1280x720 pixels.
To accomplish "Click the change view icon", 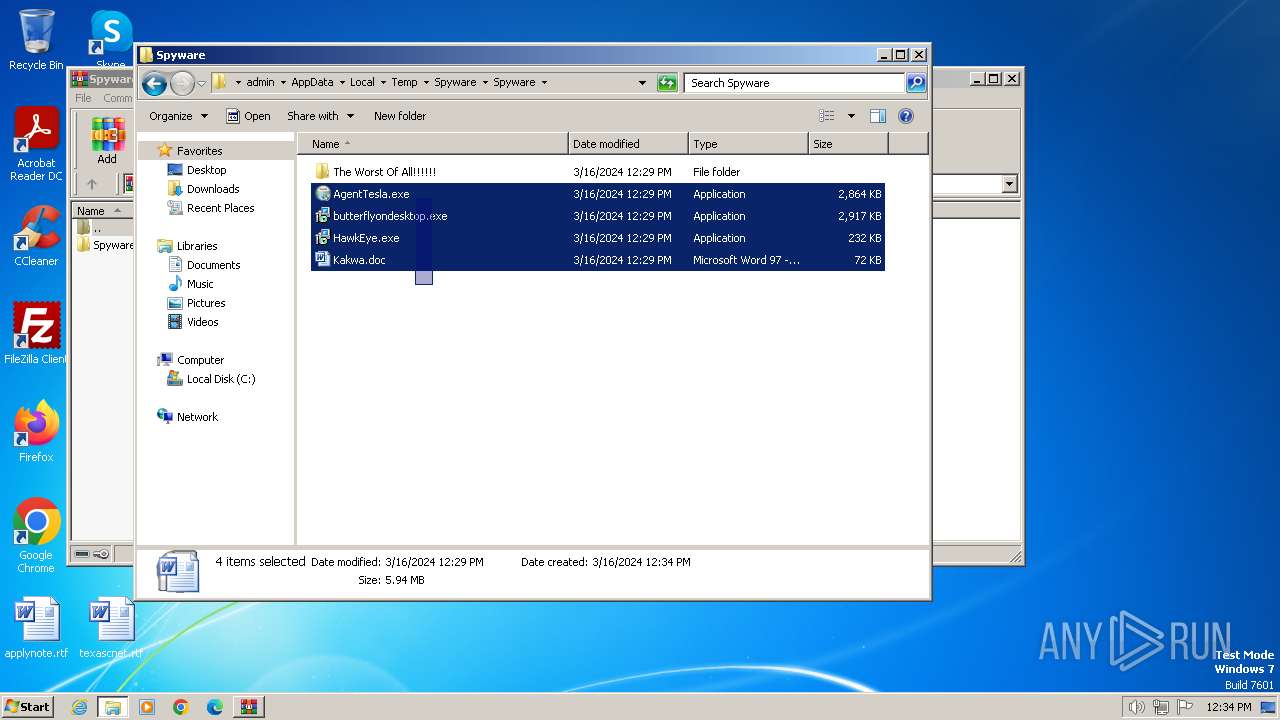I will [827, 116].
